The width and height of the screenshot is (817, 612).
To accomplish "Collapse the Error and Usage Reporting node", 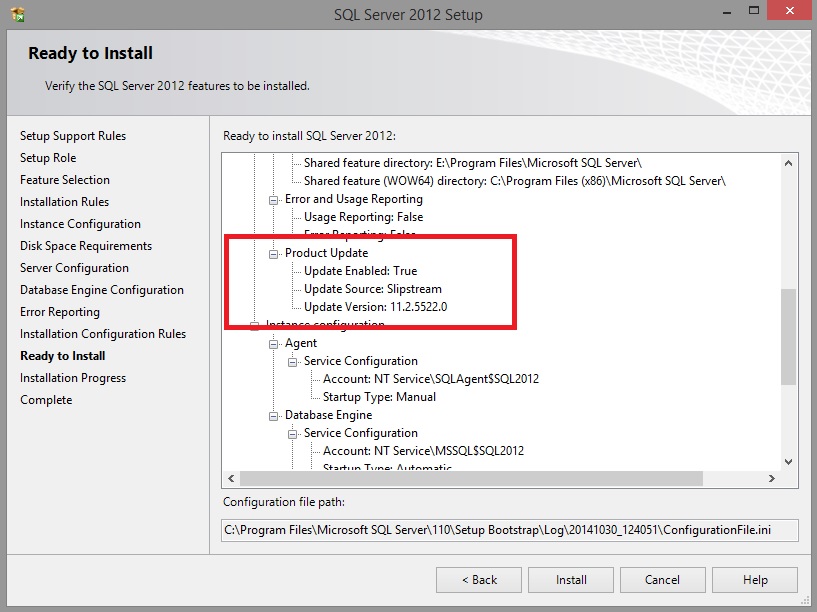I will point(273,200).
